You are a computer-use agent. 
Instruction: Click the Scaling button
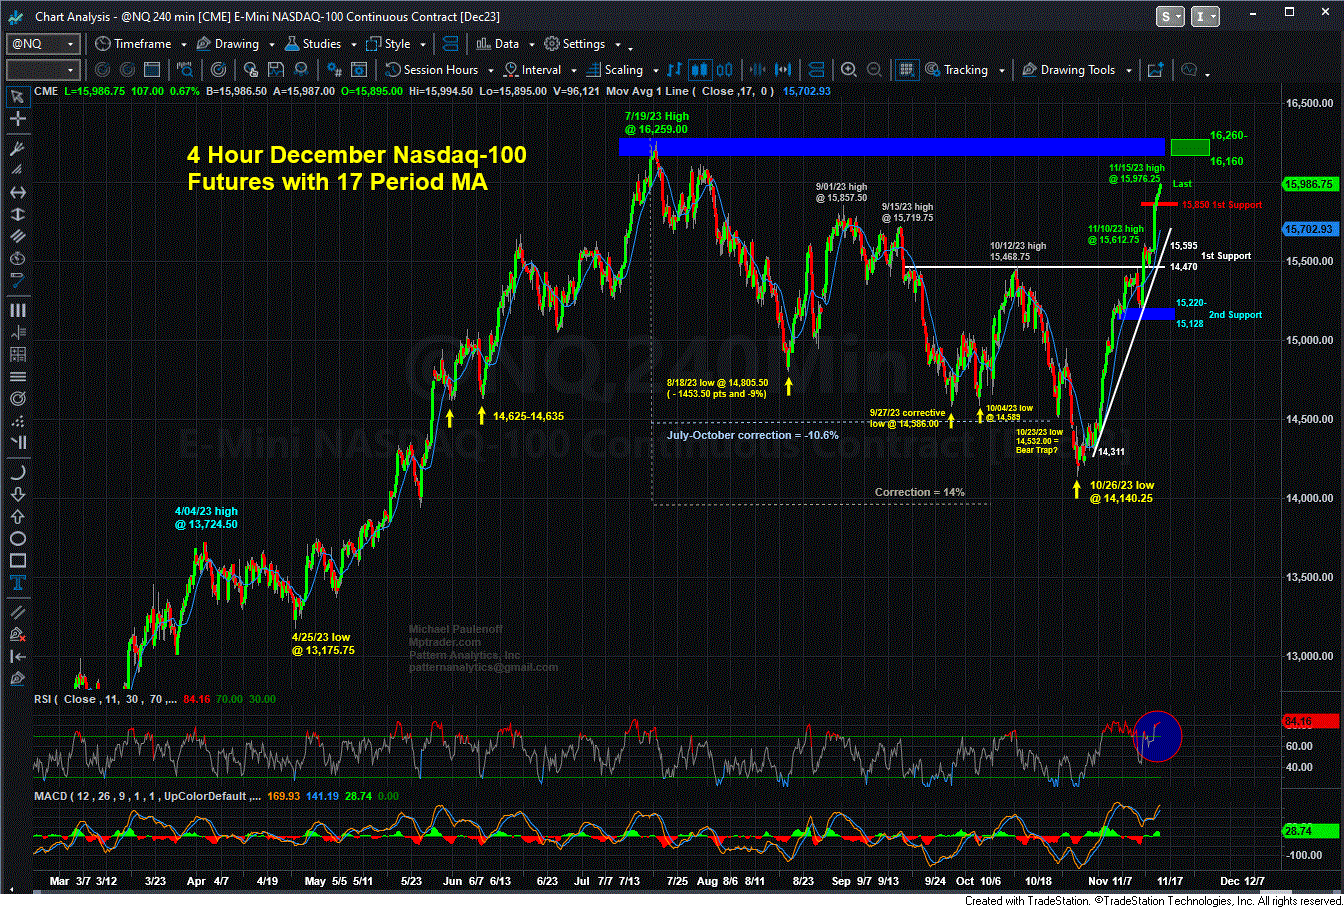pyautogui.click(x=615, y=70)
